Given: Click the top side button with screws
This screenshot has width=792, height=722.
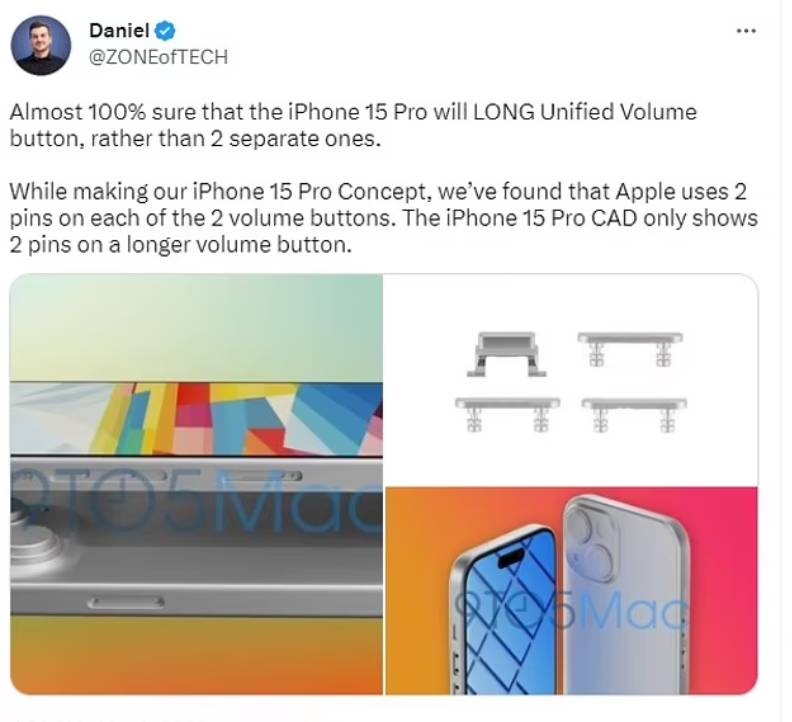Looking at the screenshot, I should pyautogui.click(x=262, y=476).
